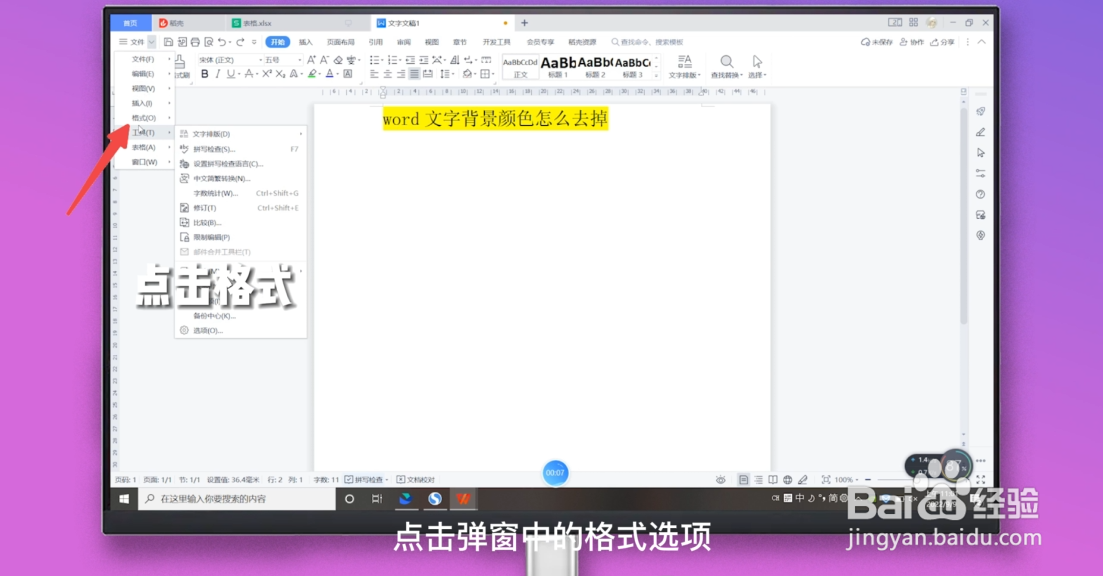Click the help icon in right sidebar

pos(981,194)
